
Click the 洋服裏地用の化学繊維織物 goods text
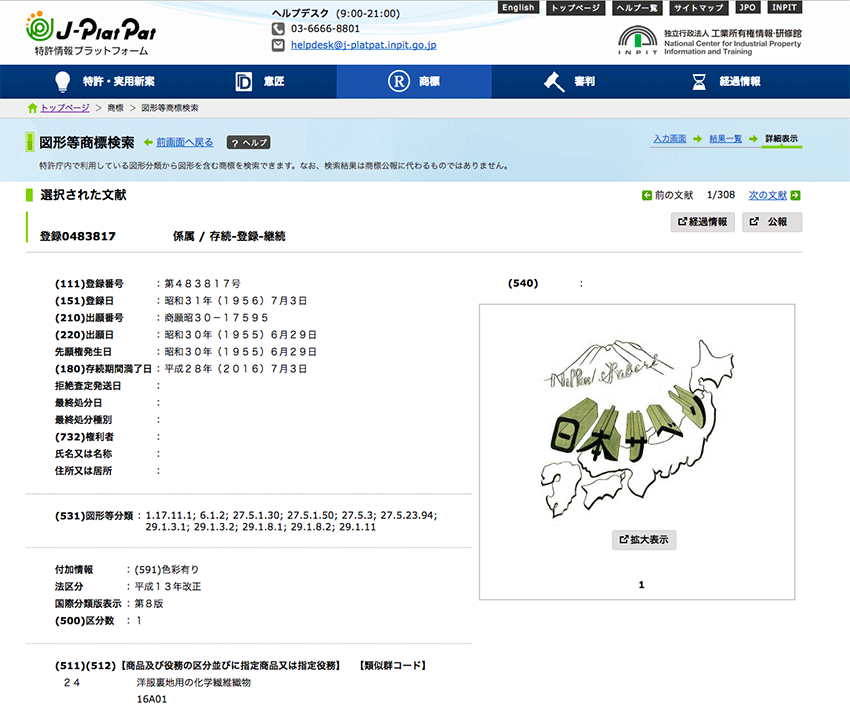[x=194, y=683]
